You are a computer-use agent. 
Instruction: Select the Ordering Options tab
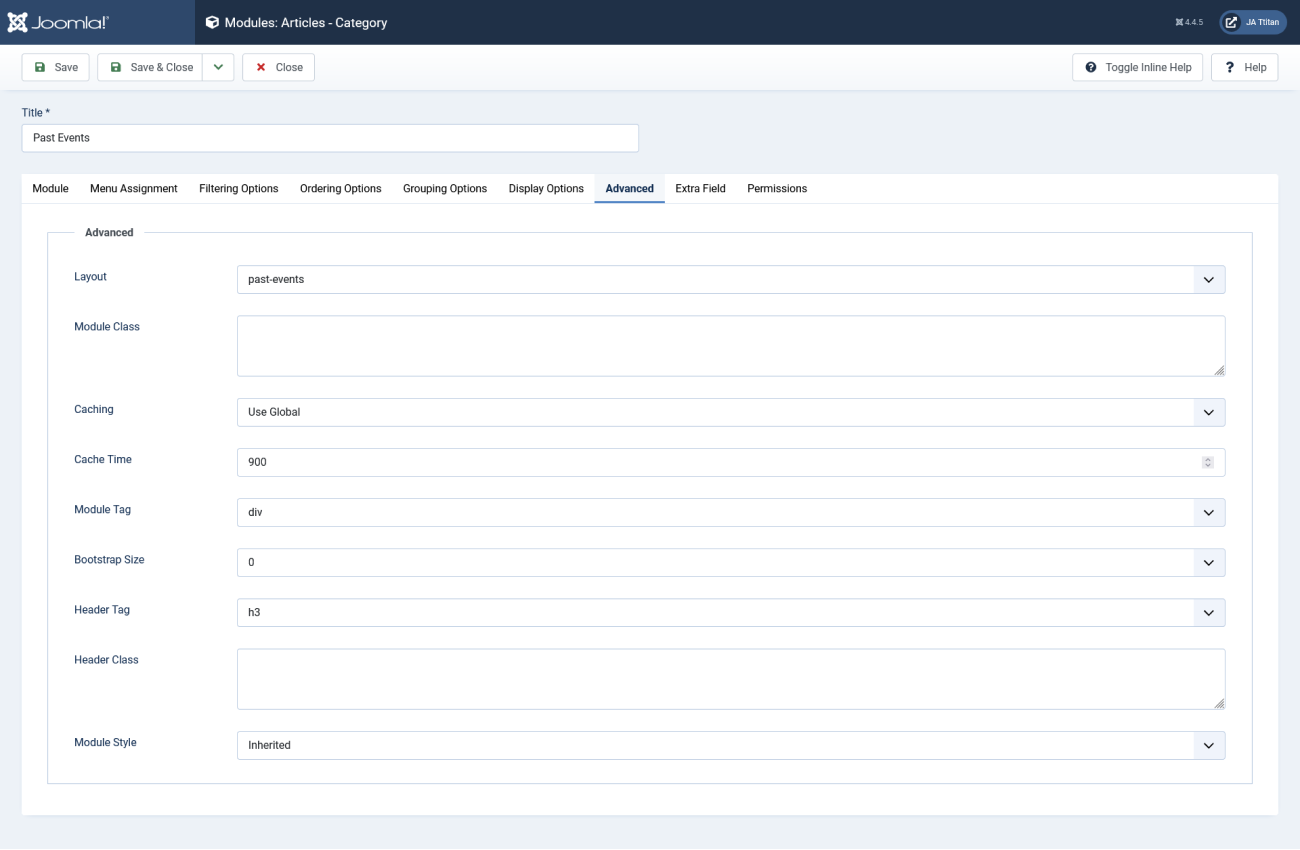coord(341,188)
